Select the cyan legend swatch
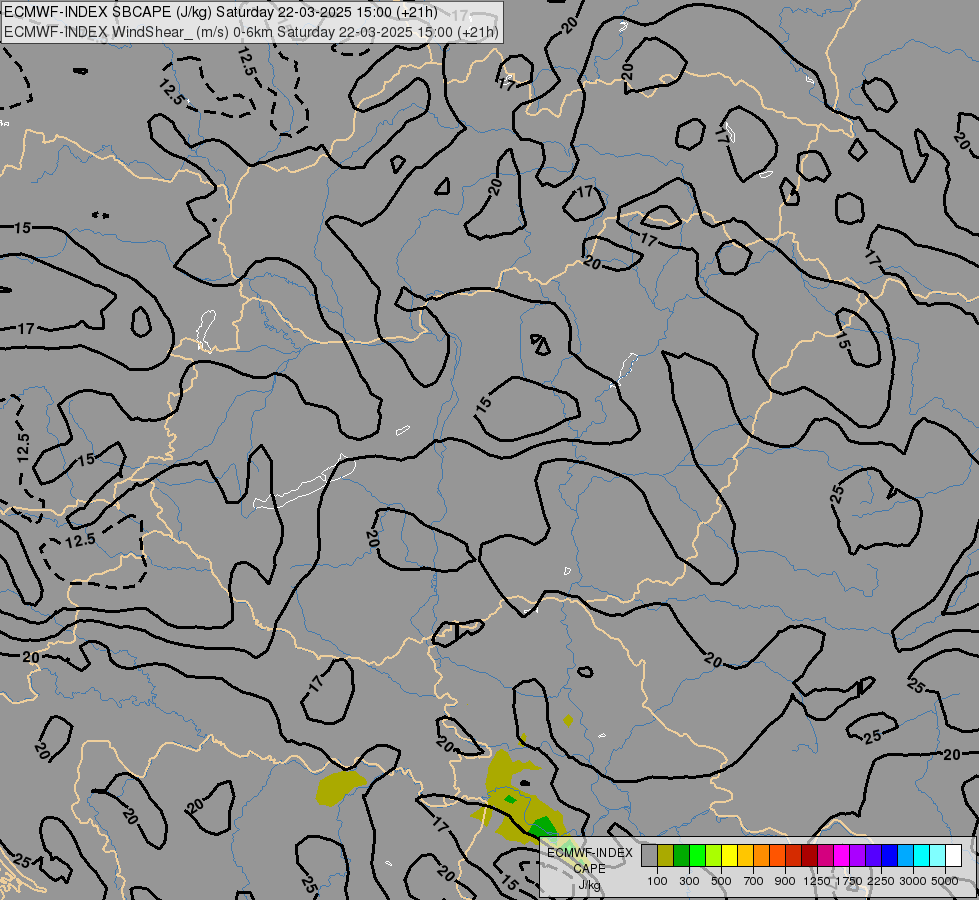The image size is (979, 900). tap(922, 856)
